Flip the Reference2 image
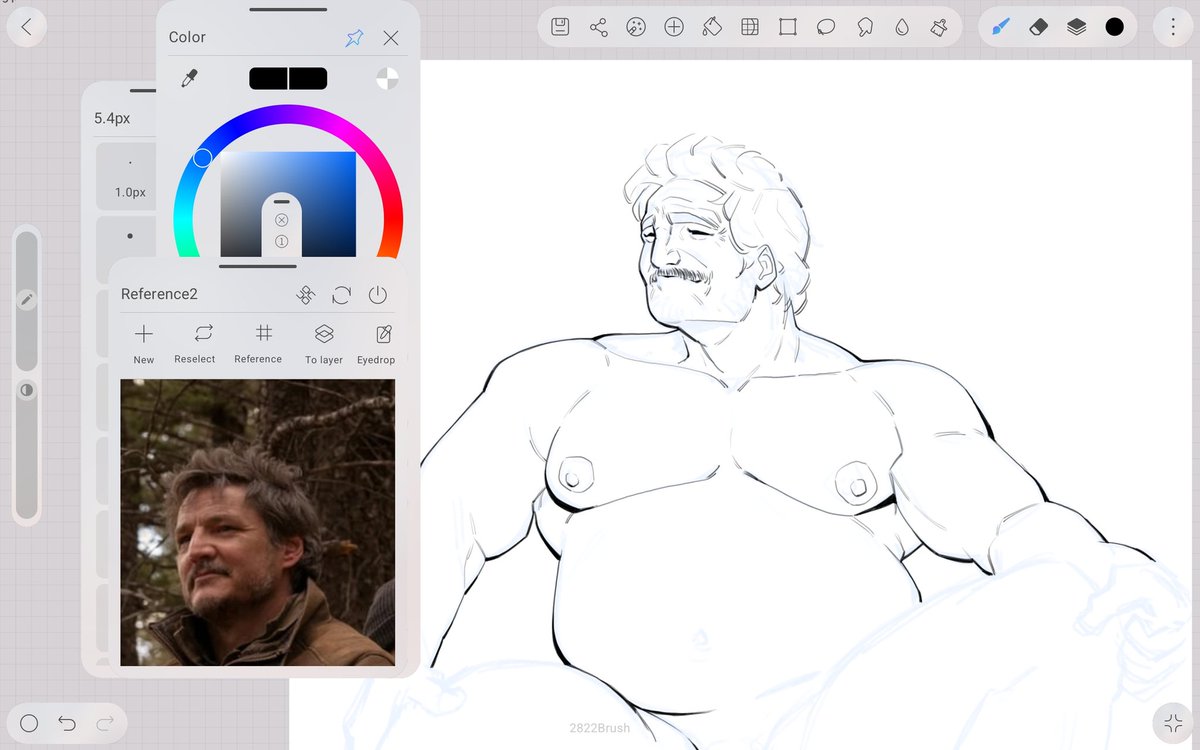Screen dimensions: 1200x750 pyautogui.click(x=306, y=295)
